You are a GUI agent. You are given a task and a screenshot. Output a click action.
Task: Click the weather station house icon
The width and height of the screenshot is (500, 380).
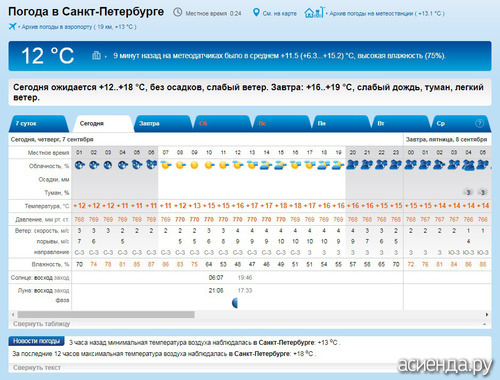pyautogui.click(x=314, y=12)
